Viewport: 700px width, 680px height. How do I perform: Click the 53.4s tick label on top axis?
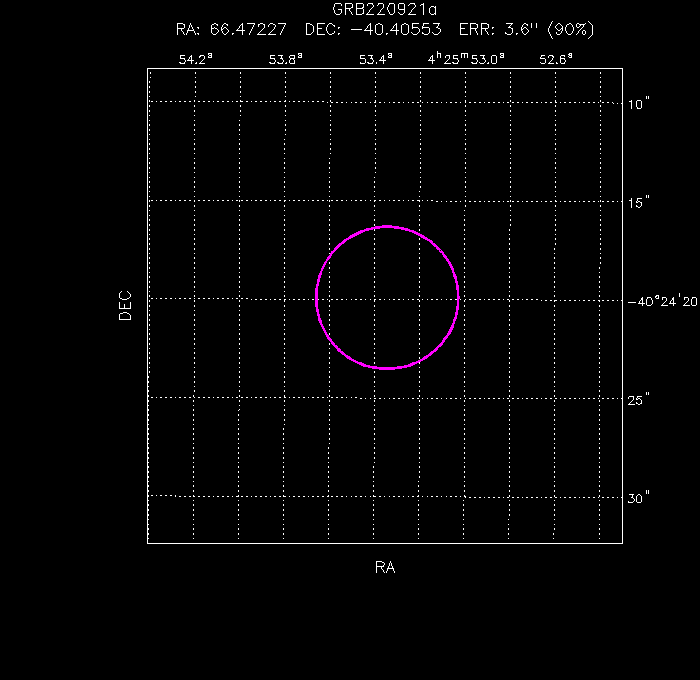[x=376, y=60]
